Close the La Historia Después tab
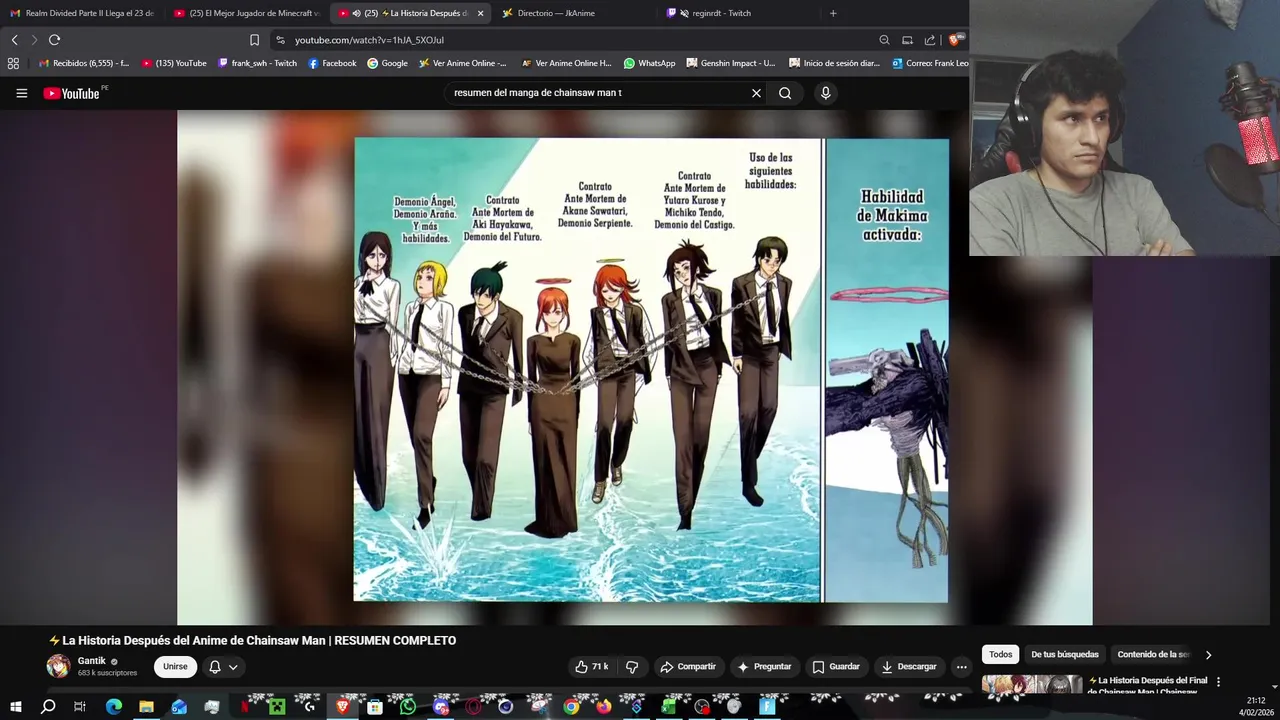 [x=480, y=13]
